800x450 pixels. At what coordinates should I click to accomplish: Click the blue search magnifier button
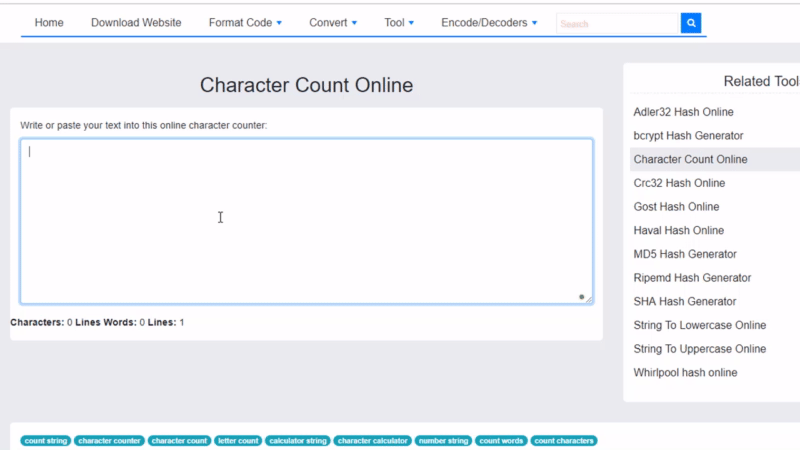(x=690, y=23)
